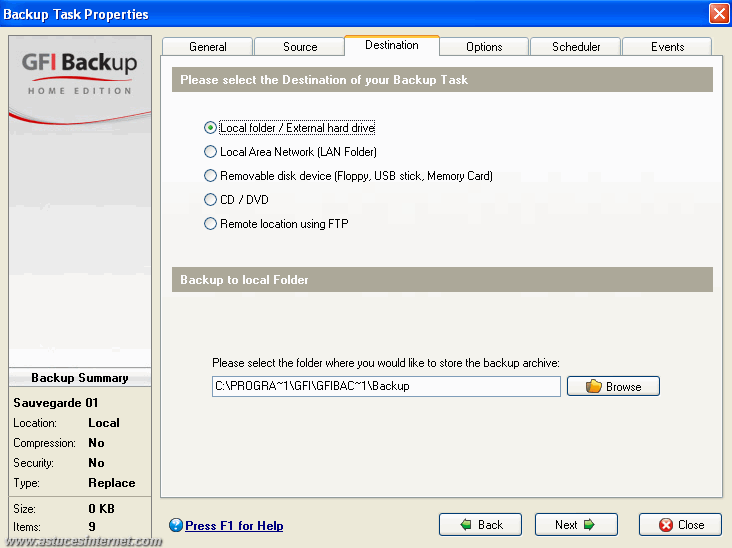The width and height of the screenshot is (732, 548).
Task: Click the backup folder path field
Action: (x=386, y=386)
